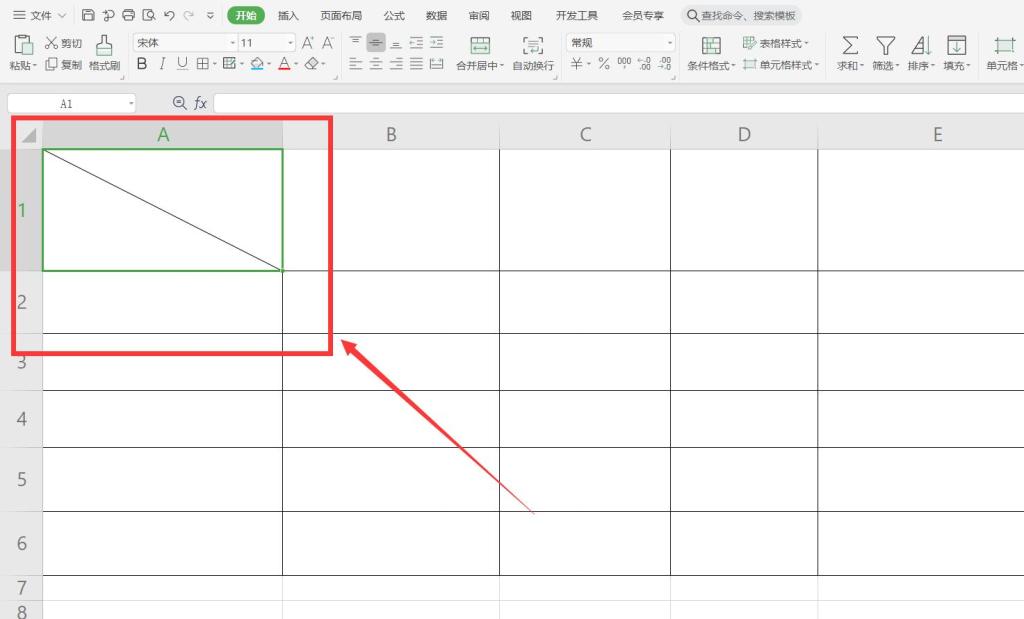Open 表格样式 table style dropdown
Viewport: 1024px width, 619px height.
click(x=776, y=43)
